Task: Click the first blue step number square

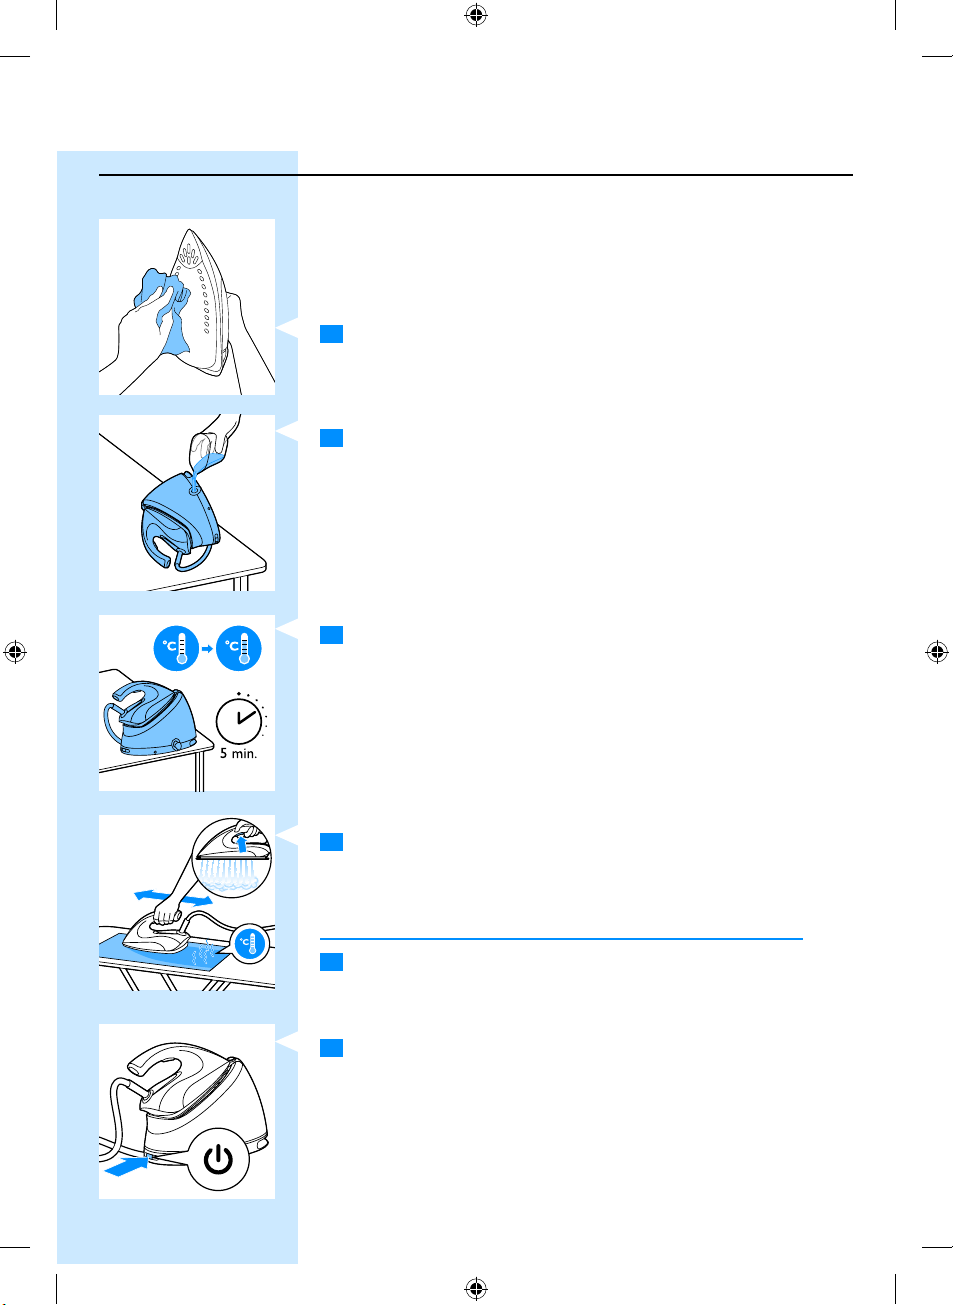Action: (332, 334)
